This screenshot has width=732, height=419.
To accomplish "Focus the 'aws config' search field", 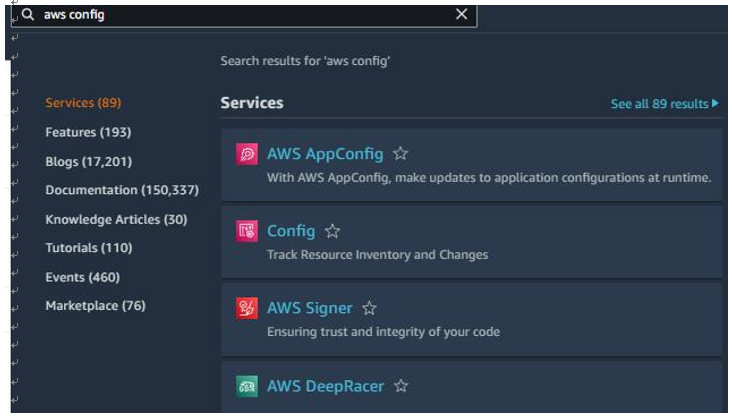I will pyautogui.click(x=244, y=15).
